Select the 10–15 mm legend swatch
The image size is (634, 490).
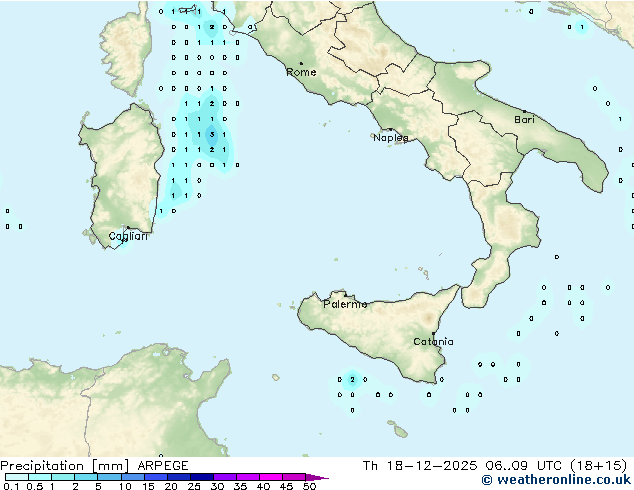(x=132, y=477)
